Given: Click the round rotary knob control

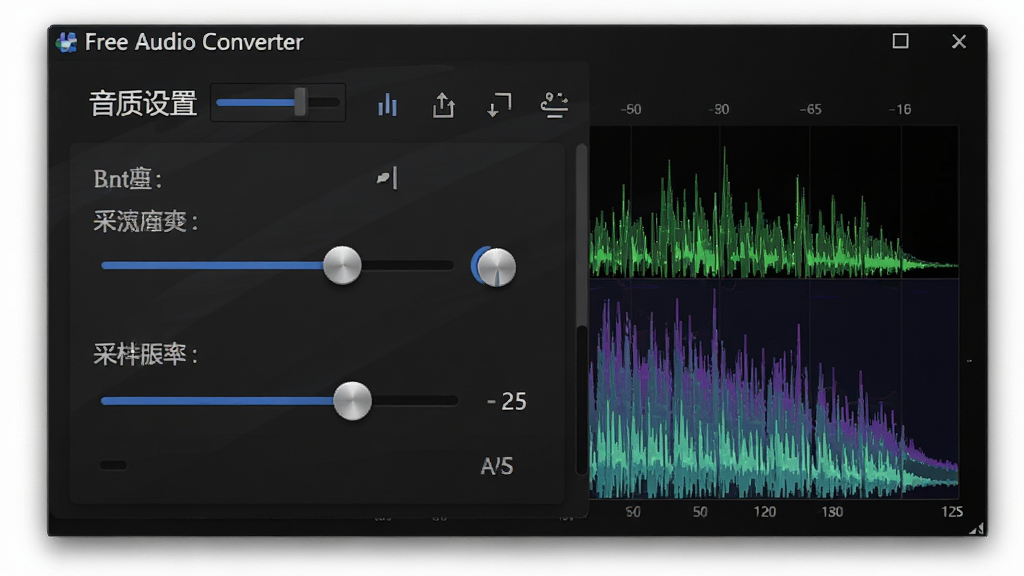Looking at the screenshot, I should pos(494,266).
